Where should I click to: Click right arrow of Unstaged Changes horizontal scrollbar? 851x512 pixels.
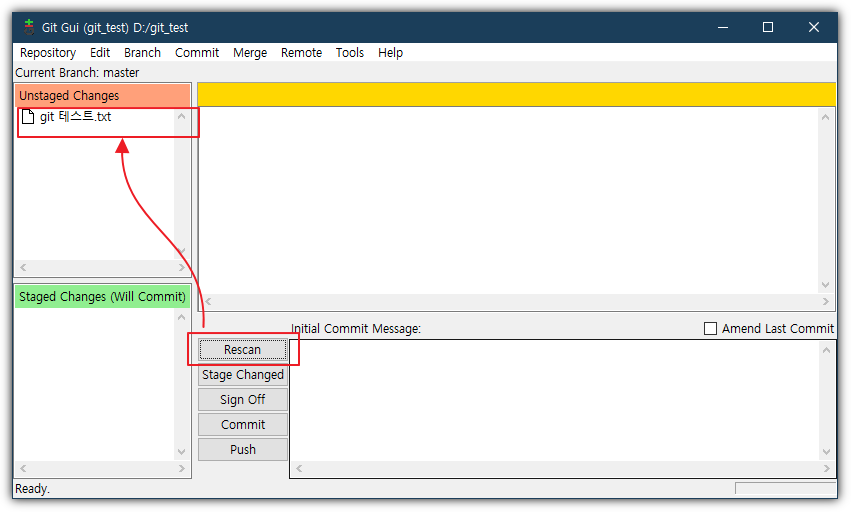click(182, 267)
